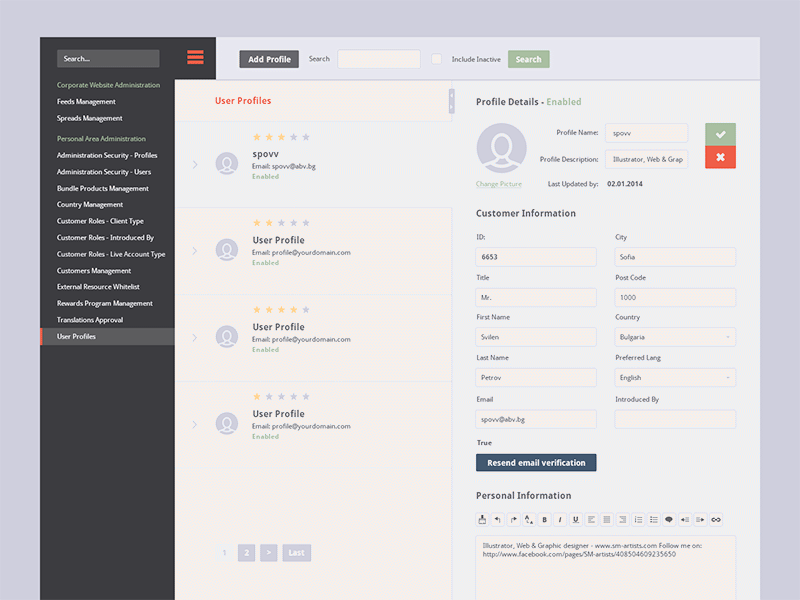Open the hamburger menu at sidebar top
Viewport: 800px width, 600px height.
(x=195, y=57)
